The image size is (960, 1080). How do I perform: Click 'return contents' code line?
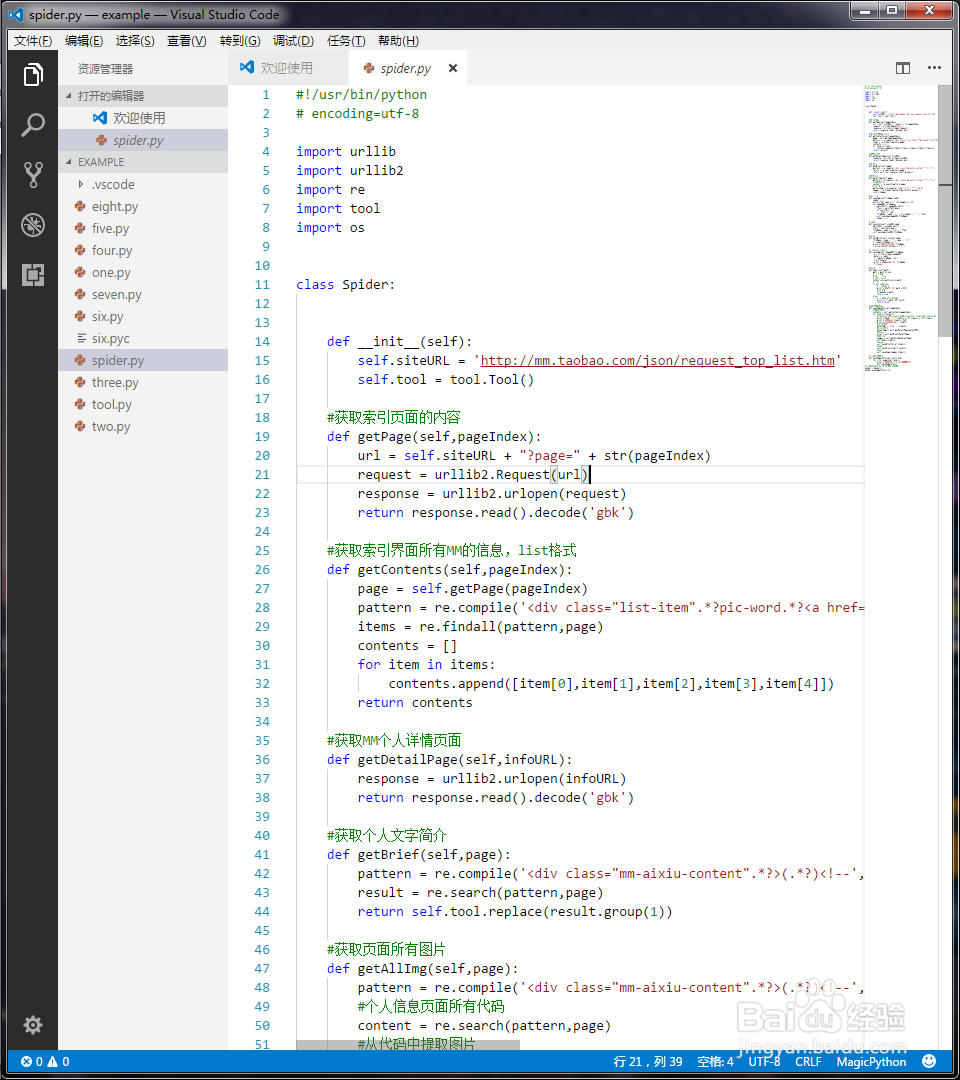tap(415, 703)
